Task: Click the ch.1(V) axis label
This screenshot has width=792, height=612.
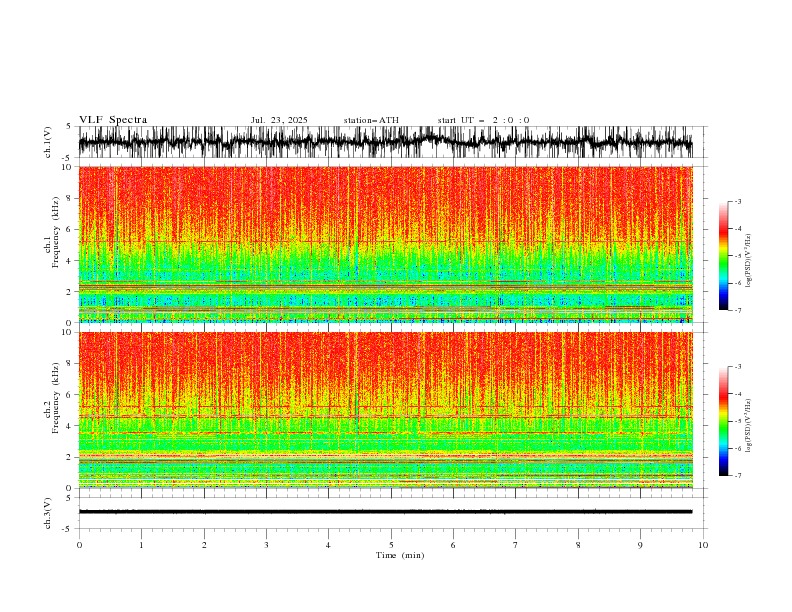Action: pos(48,142)
